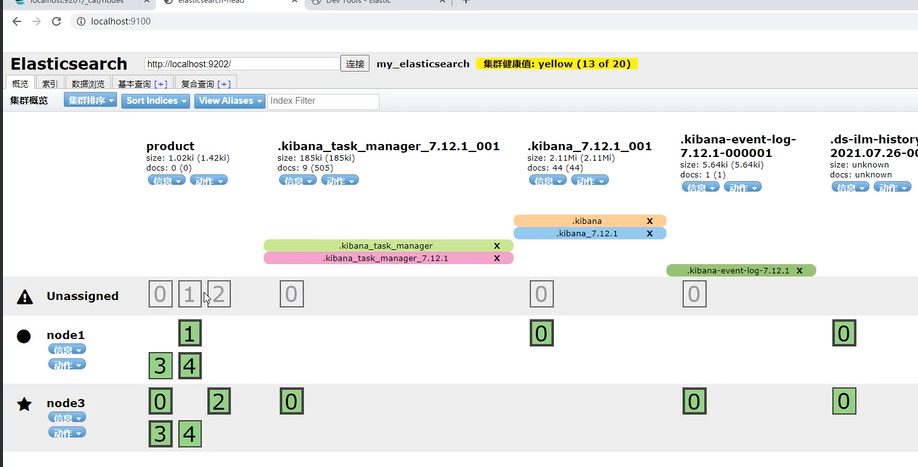
Task: Open 信息 dropdown under .kibana-event-log-7.12.1-000001
Action: click(x=701, y=187)
